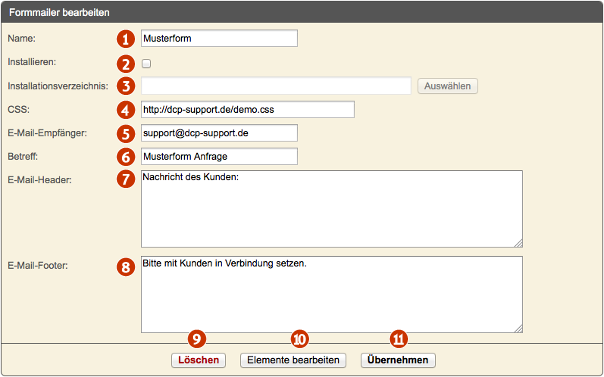This screenshot has width=604, height=377.
Task: Grab the E-Mail-Header textarea resize handle
Action: [518, 243]
